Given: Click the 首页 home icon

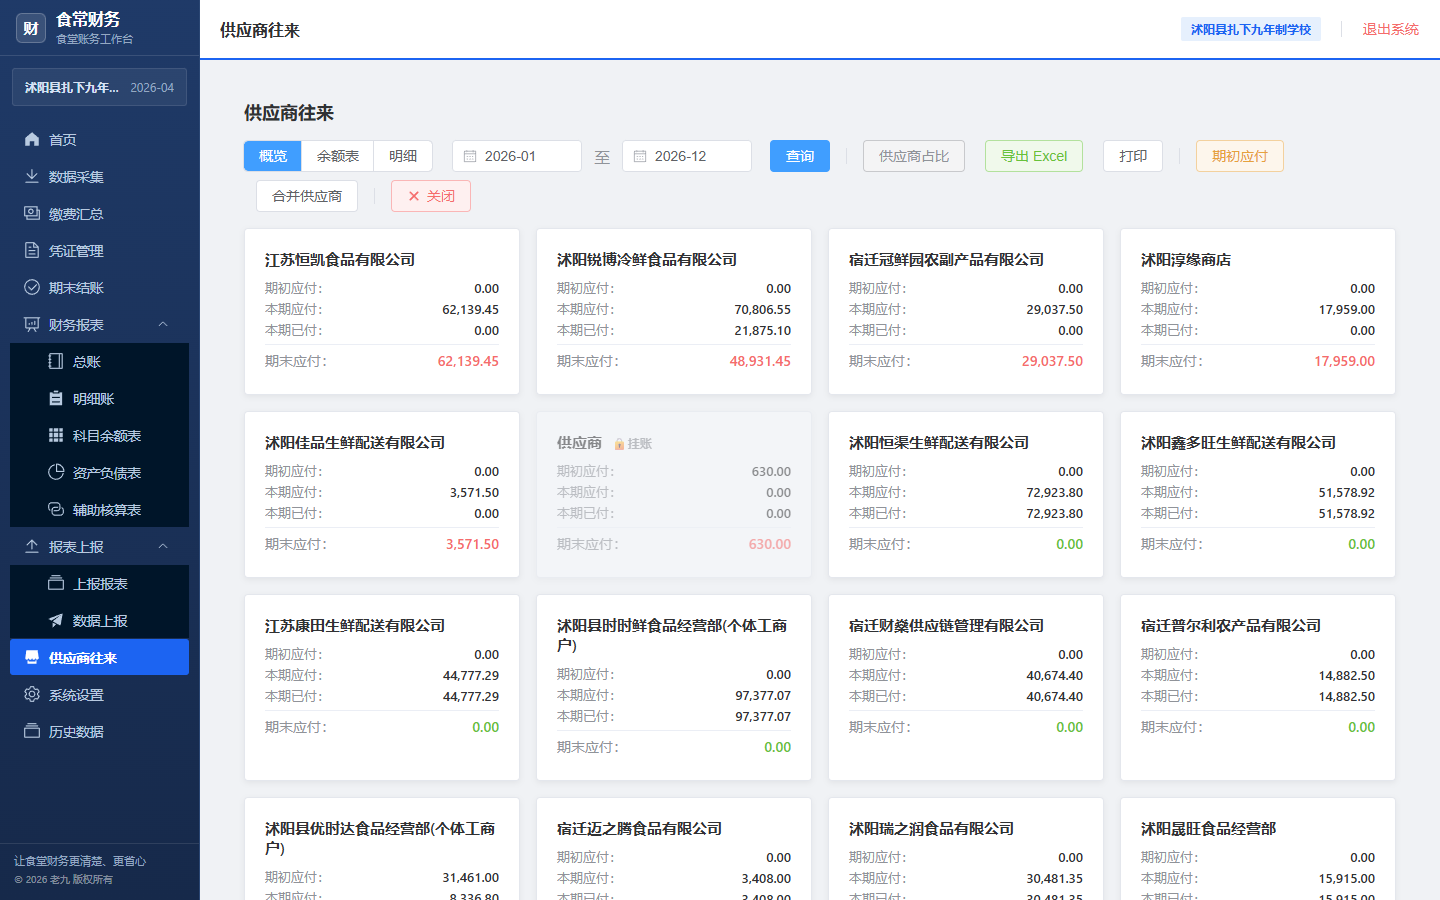Looking at the screenshot, I should point(32,140).
